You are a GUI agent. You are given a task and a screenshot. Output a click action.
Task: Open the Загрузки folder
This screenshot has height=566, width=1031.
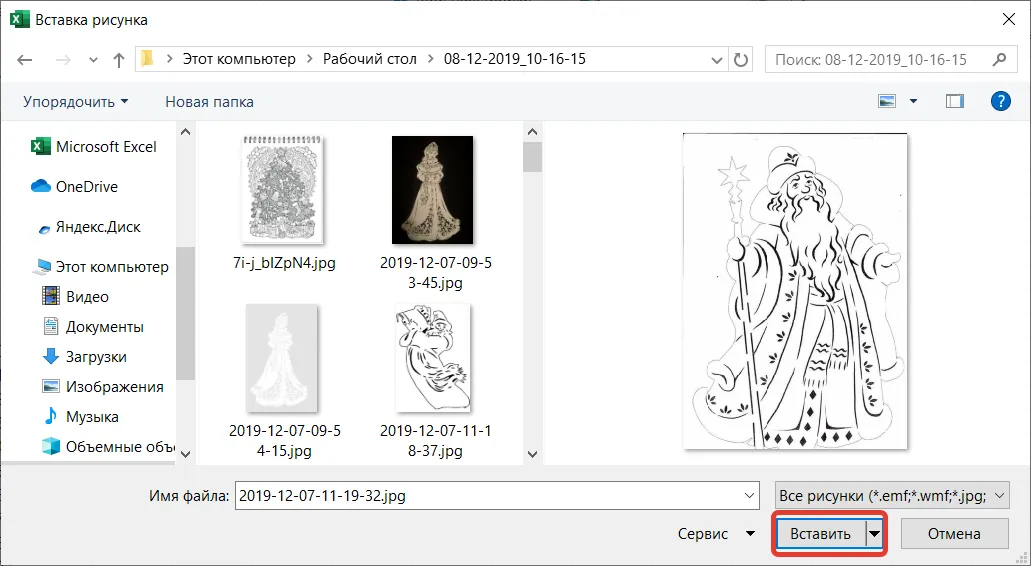click(x=84, y=357)
